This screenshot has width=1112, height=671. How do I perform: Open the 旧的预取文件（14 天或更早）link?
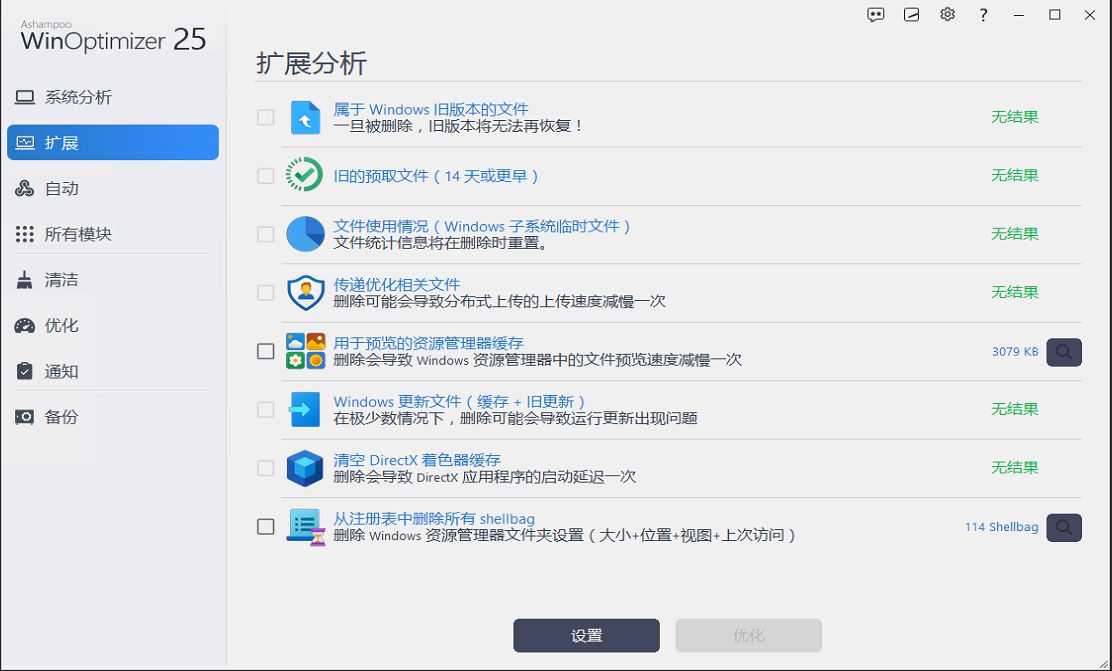(x=437, y=176)
